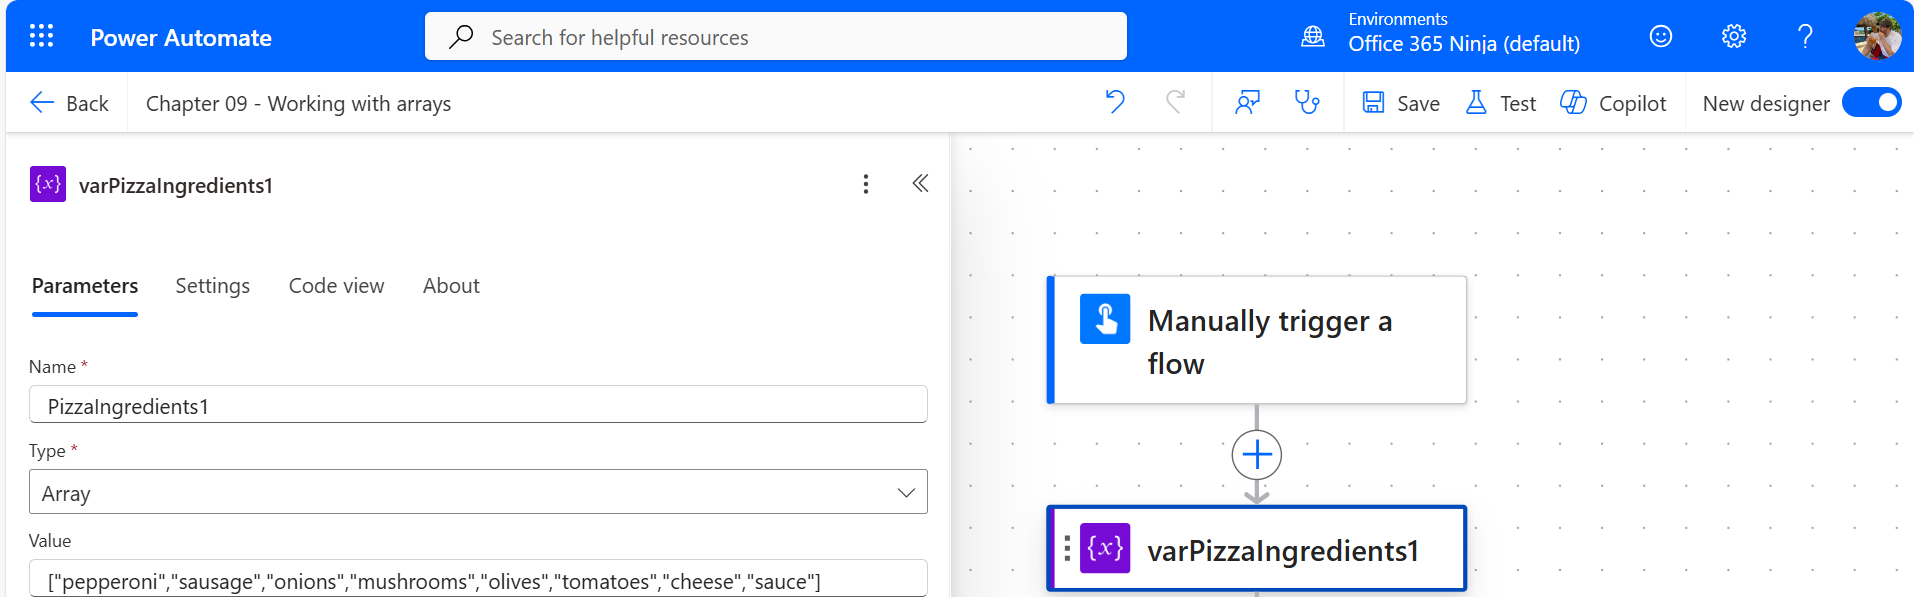1914x597 pixels.
Task: Open the About tab
Action: coord(451,286)
